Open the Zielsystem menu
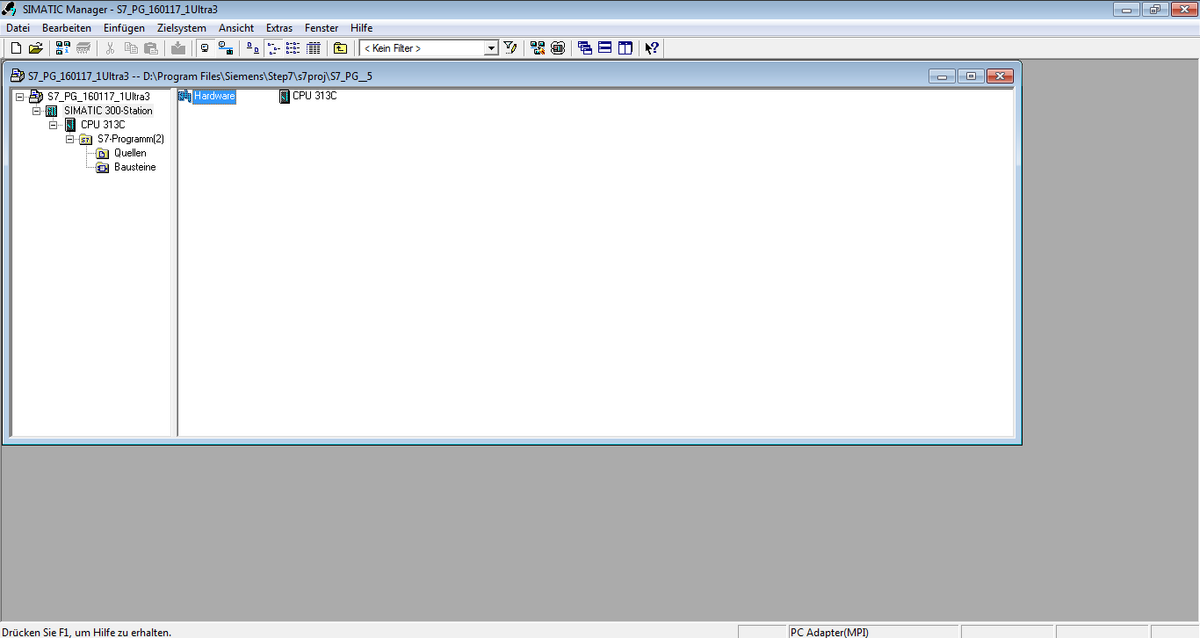Image resolution: width=1200 pixels, height=638 pixels. click(x=181, y=28)
